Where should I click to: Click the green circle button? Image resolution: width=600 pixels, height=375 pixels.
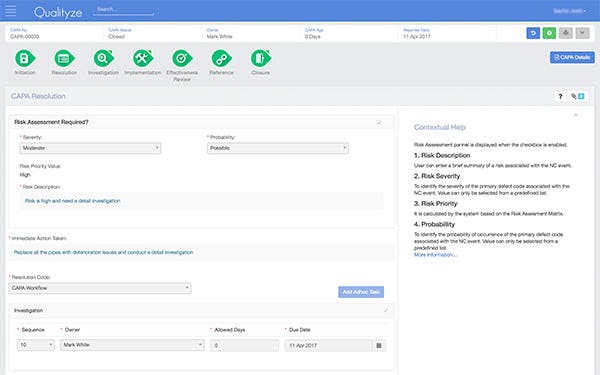click(549, 33)
